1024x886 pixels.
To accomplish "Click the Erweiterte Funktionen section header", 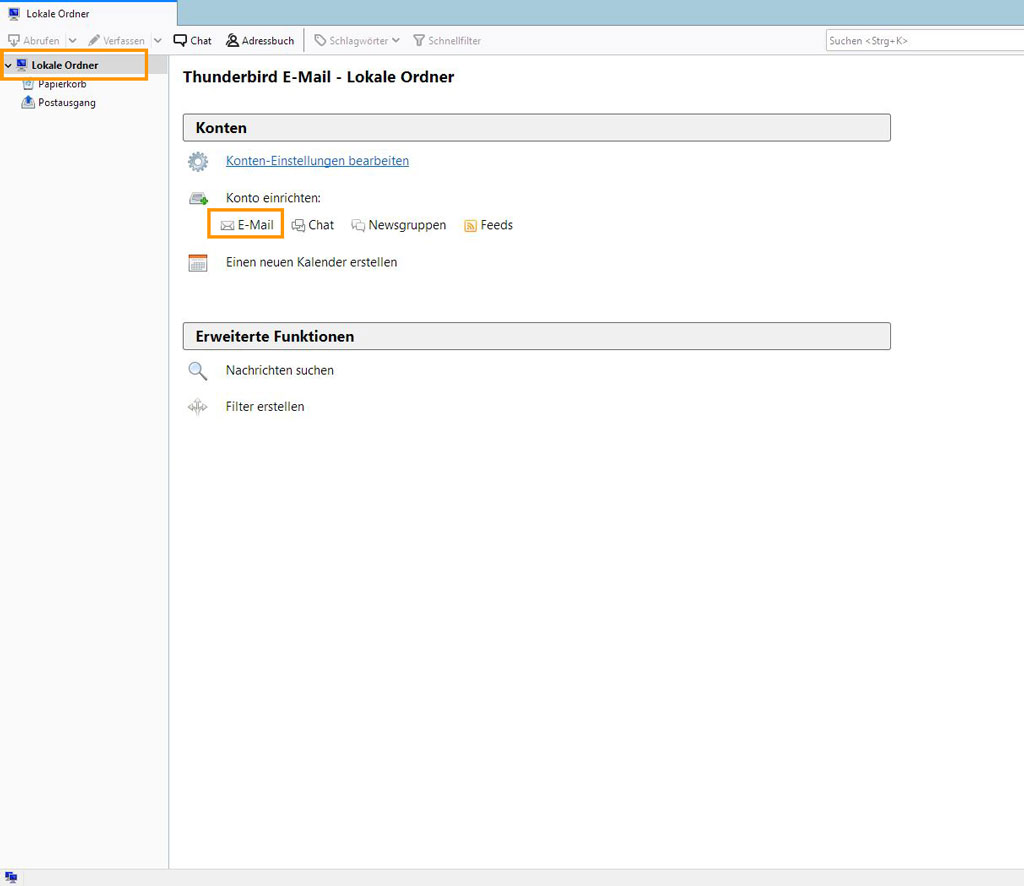I will click(x=537, y=336).
